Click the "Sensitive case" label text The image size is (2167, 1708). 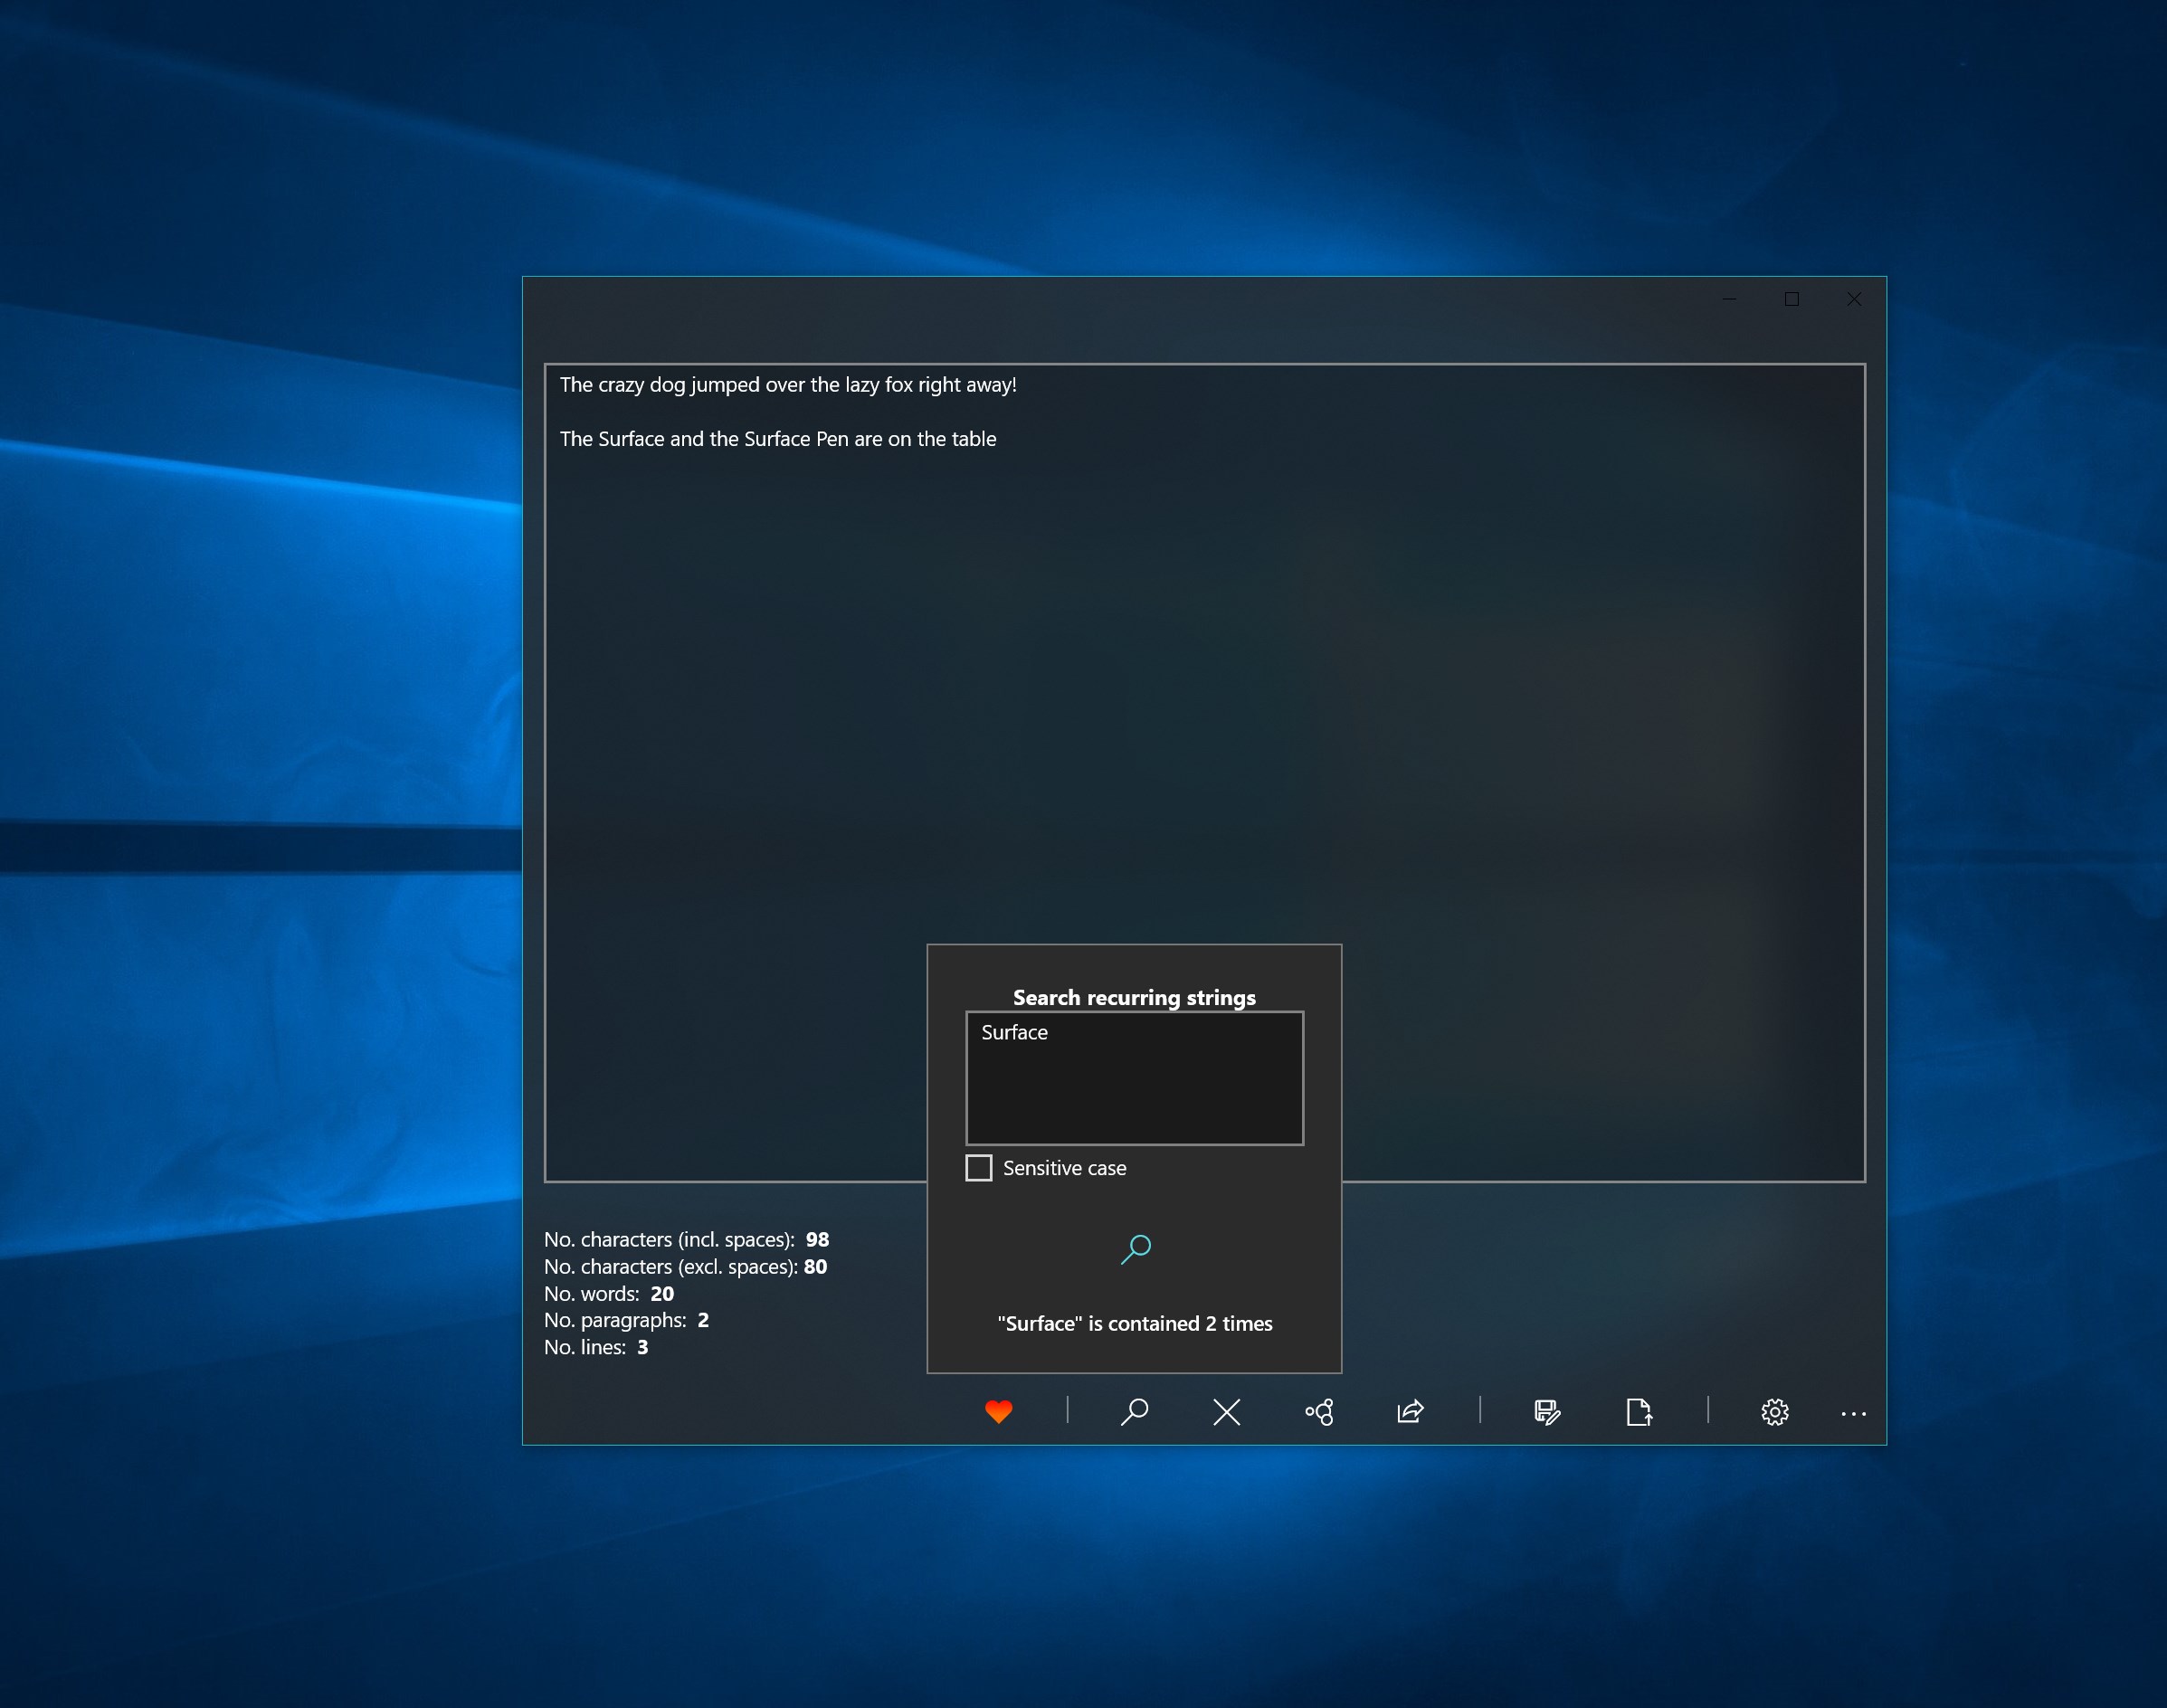coord(1064,1168)
